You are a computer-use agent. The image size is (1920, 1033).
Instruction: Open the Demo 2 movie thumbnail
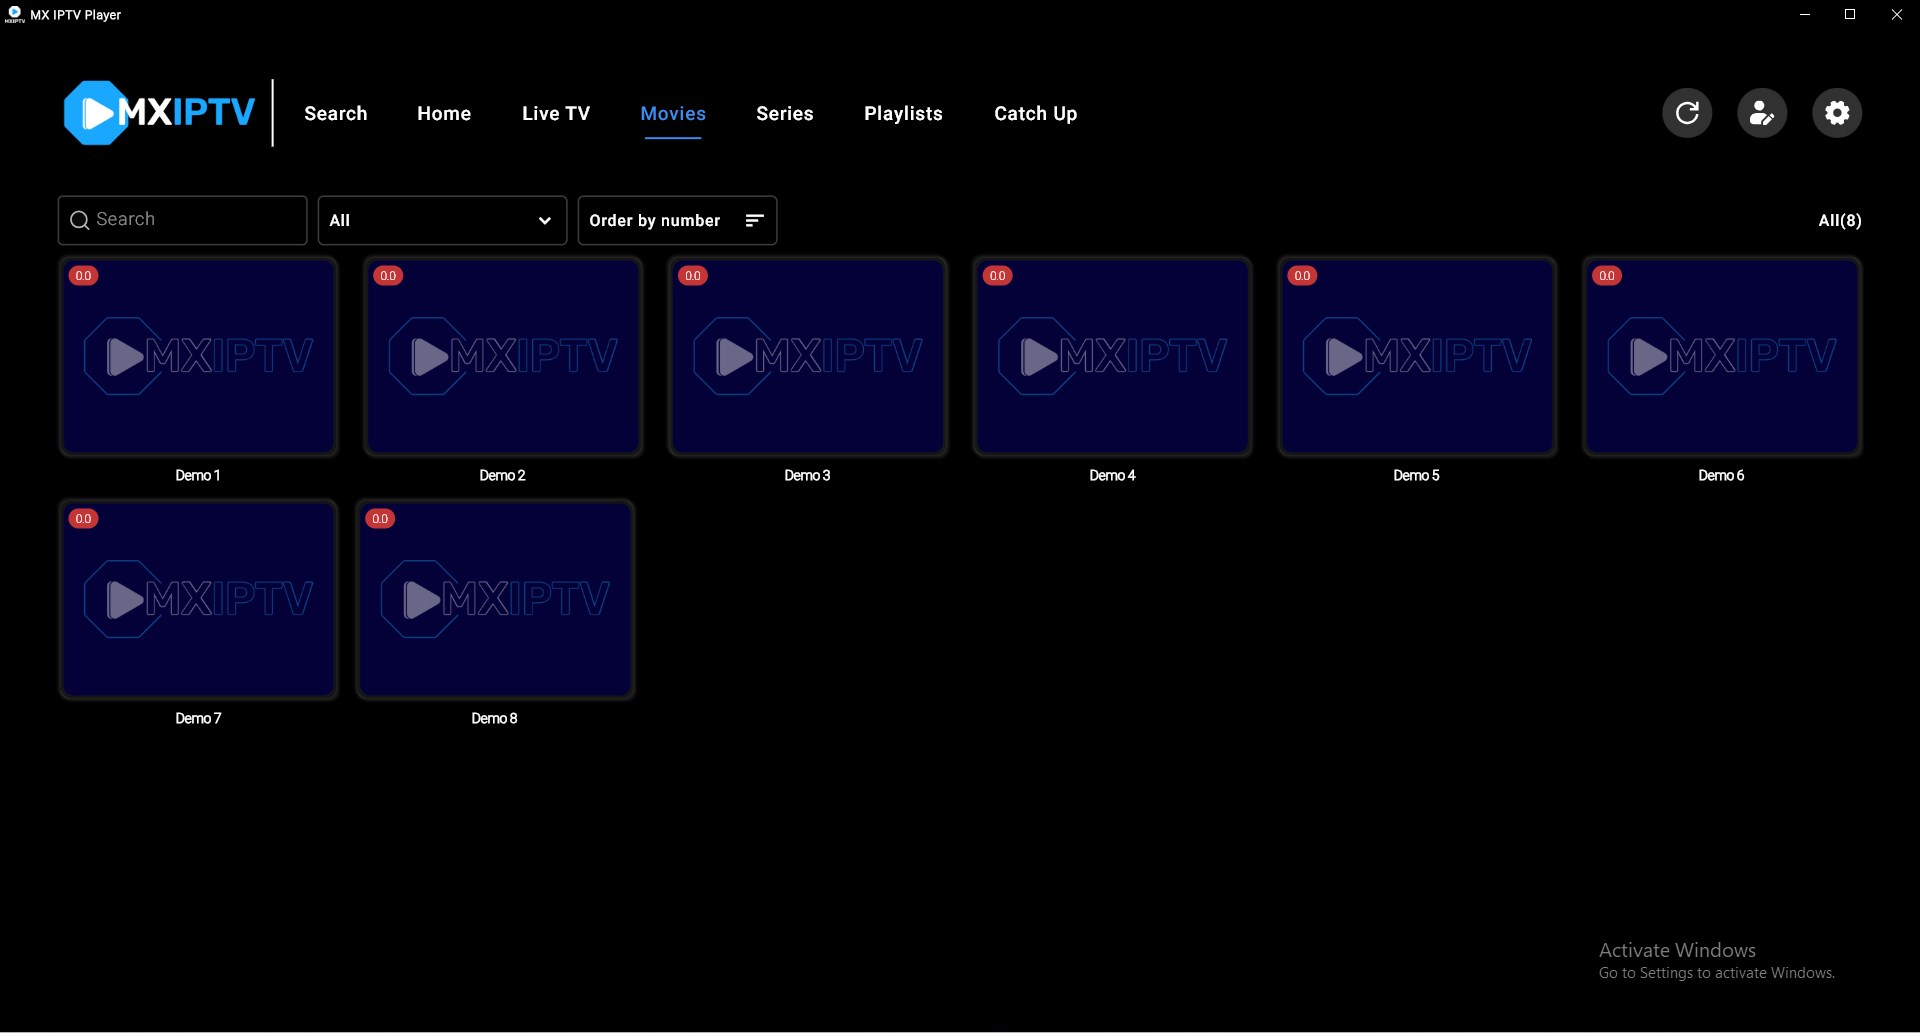click(503, 357)
